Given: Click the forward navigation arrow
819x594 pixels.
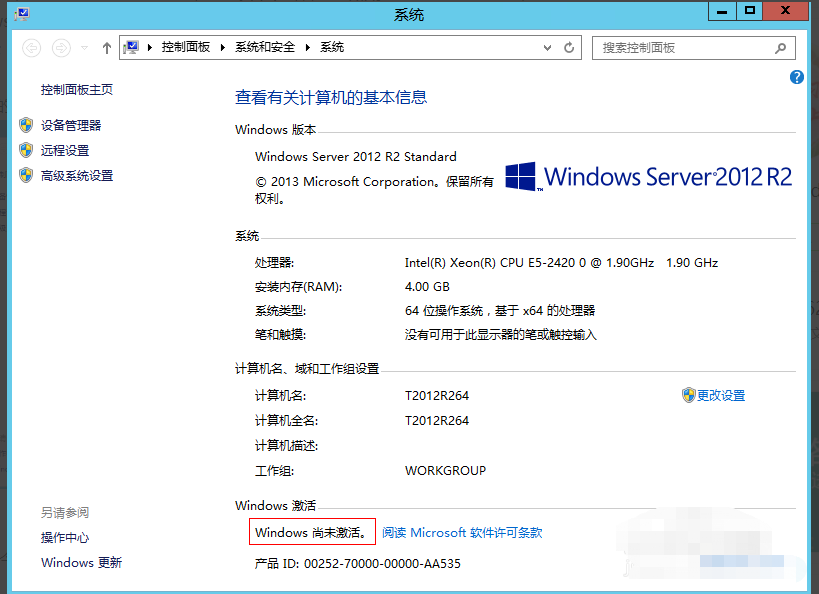Looking at the screenshot, I should pyautogui.click(x=60, y=47).
